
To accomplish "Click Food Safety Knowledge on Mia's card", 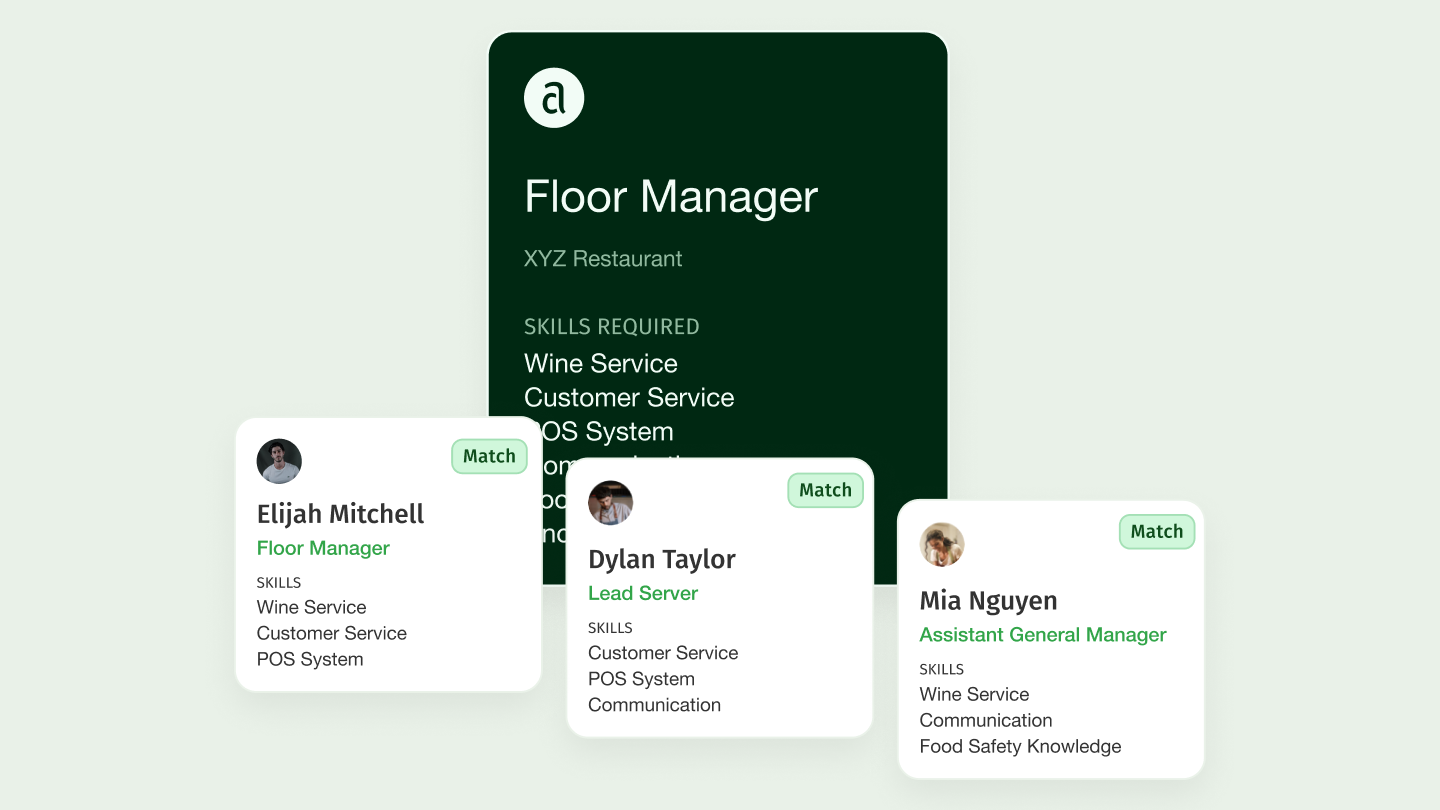I will coord(1020,746).
